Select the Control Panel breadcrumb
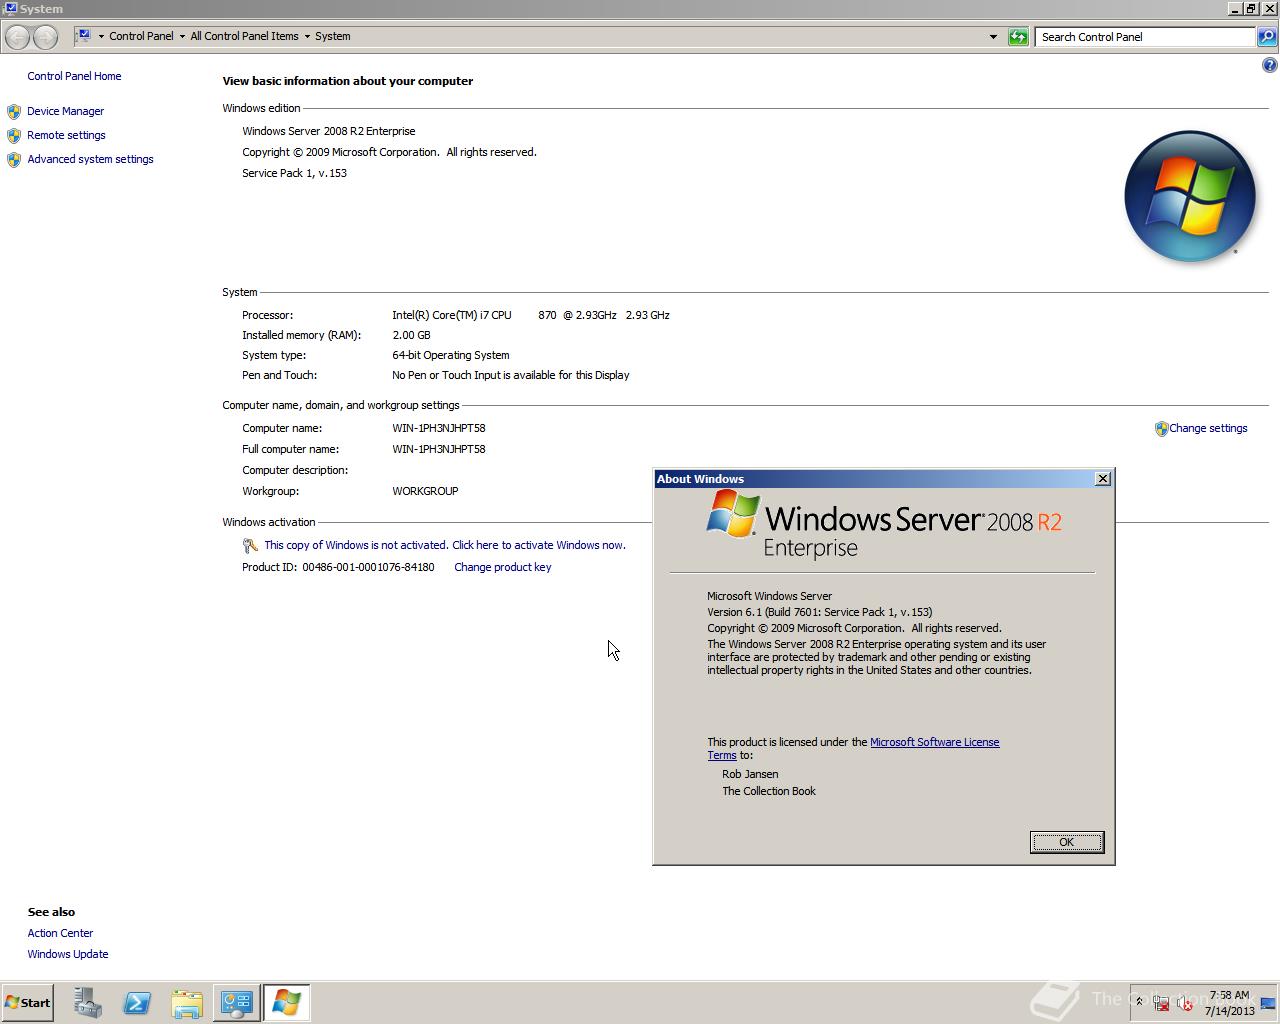Image resolution: width=1280 pixels, height=1024 pixels. coord(141,36)
